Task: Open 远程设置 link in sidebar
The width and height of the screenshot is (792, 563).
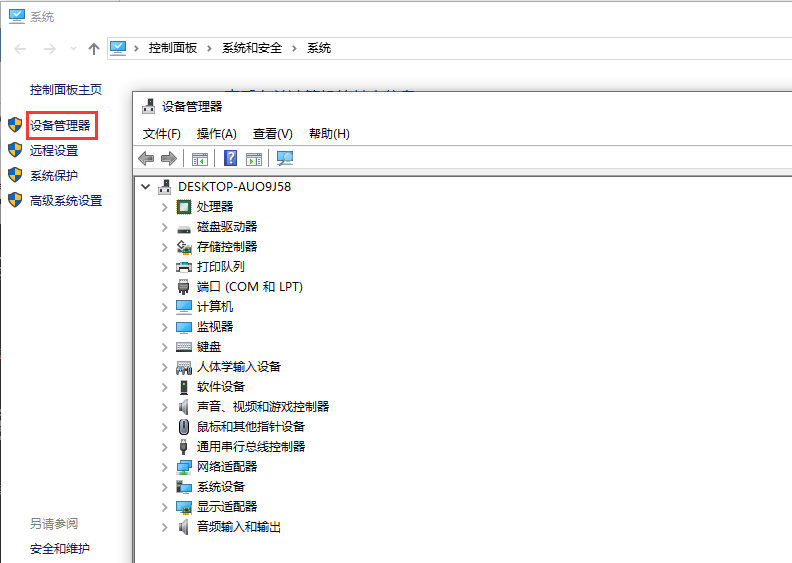Action: (54, 150)
